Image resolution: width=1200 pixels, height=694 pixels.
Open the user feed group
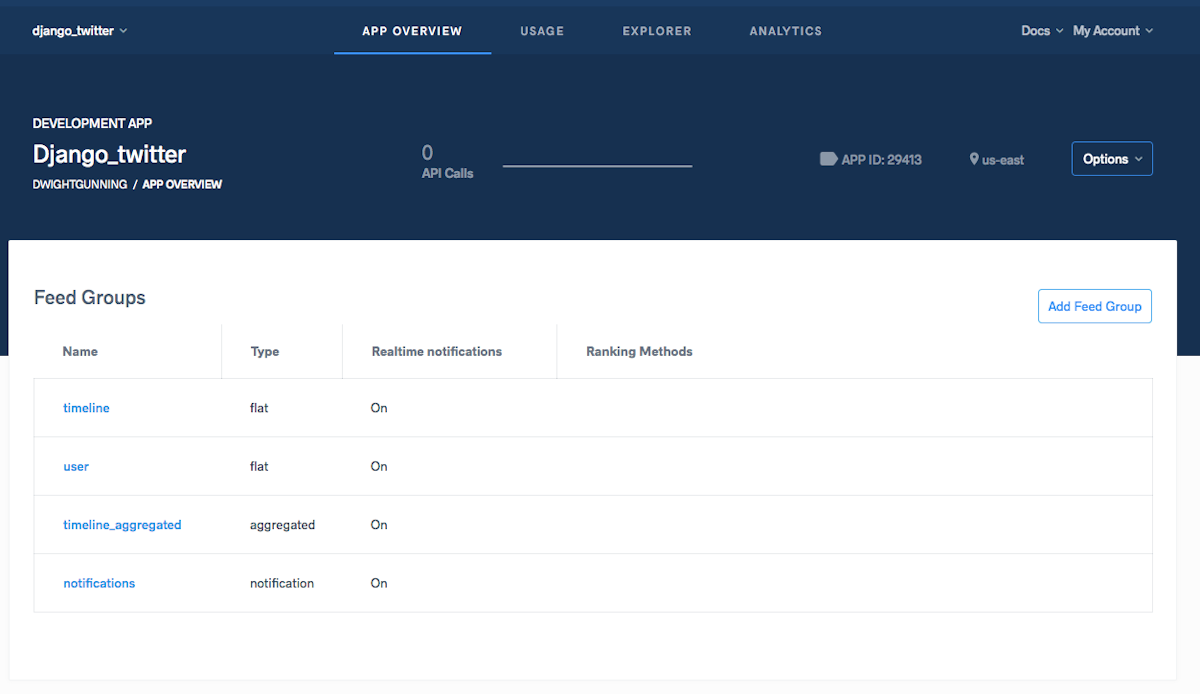76,466
